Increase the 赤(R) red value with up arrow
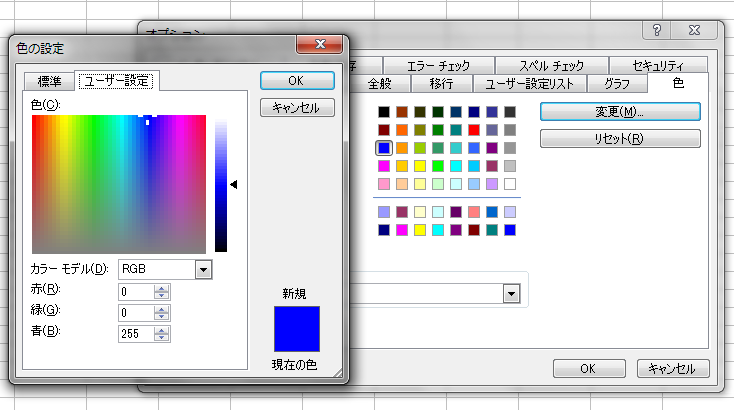This screenshot has height=410, width=734. 161,288
